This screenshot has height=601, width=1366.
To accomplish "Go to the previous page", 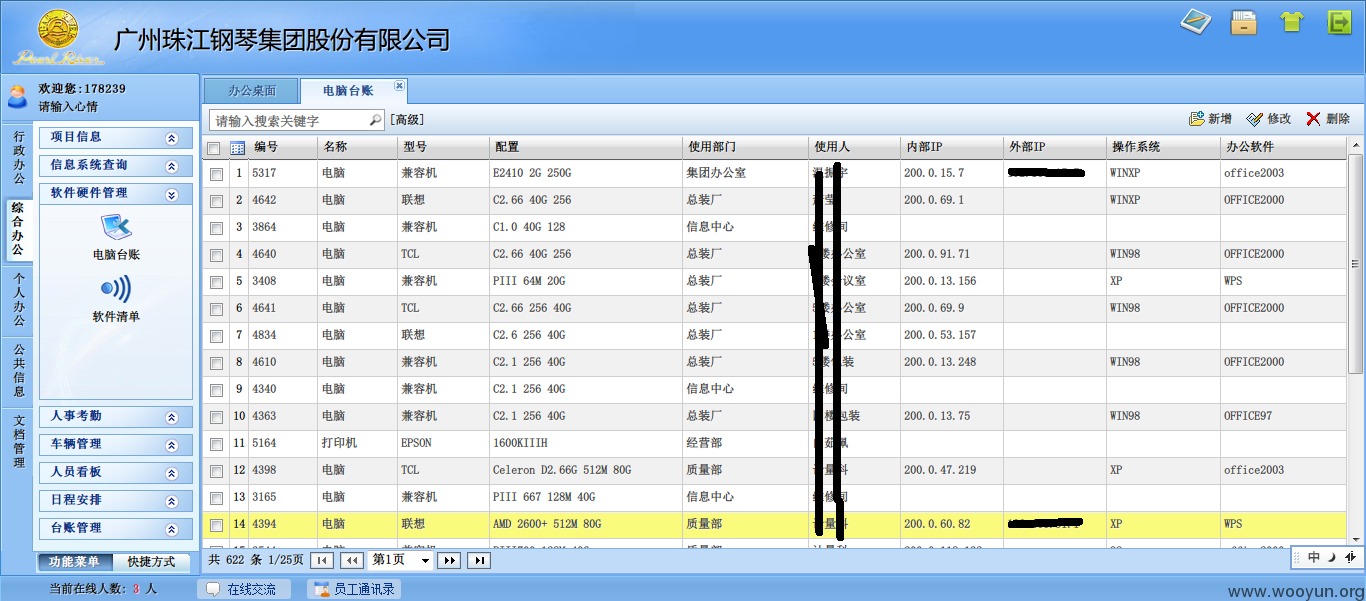I will pyautogui.click(x=351, y=561).
